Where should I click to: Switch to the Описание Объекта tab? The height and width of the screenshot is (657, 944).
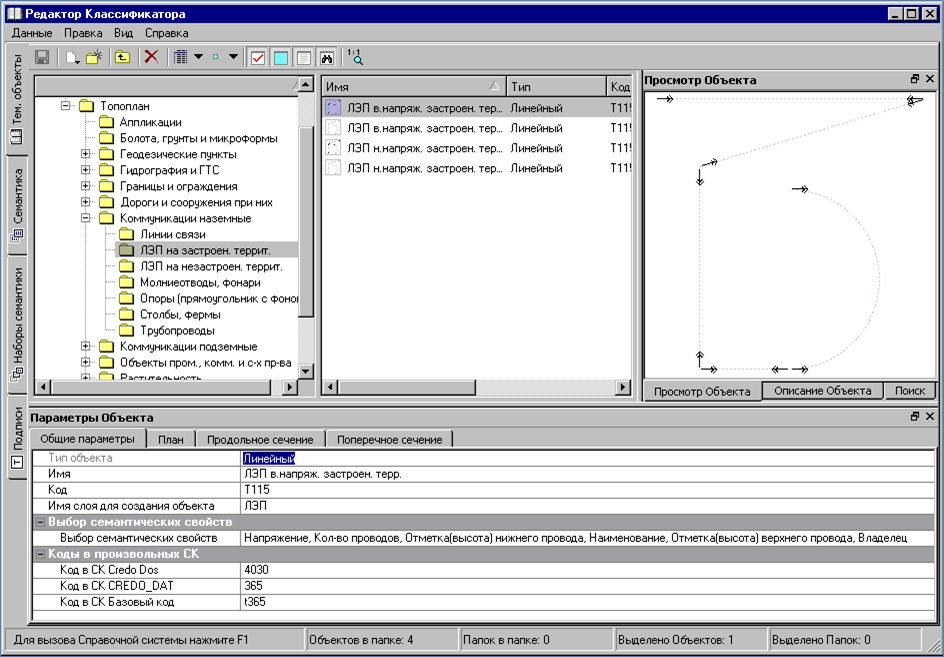pyautogui.click(x=822, y=391)
